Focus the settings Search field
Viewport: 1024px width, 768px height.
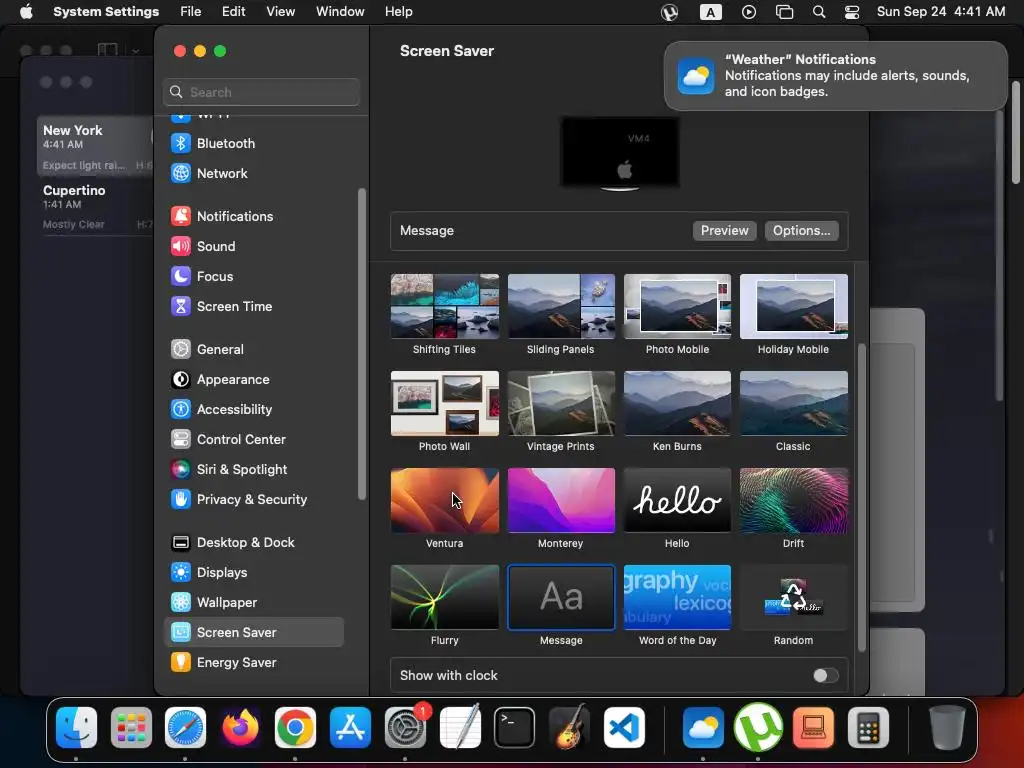(x=261, y=92)
